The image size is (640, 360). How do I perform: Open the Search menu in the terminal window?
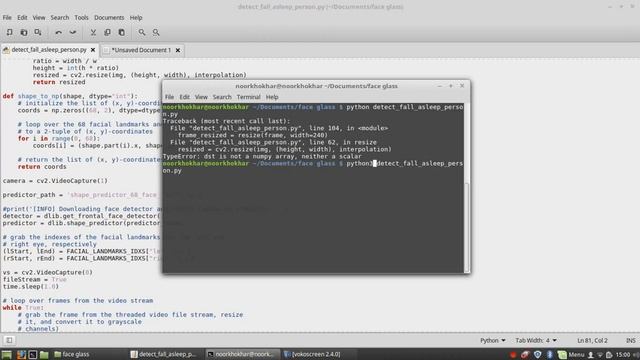(x=222, y=97)
